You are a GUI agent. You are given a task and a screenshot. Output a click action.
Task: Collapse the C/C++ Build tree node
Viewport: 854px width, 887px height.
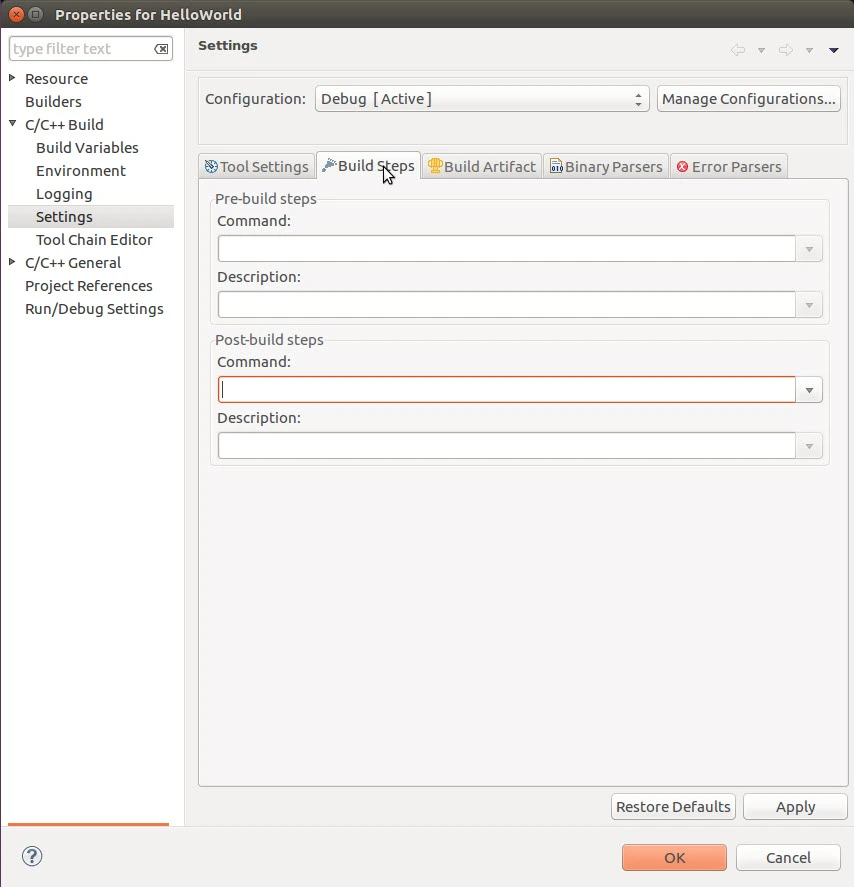pyautogui.click(x=13, y=124)
